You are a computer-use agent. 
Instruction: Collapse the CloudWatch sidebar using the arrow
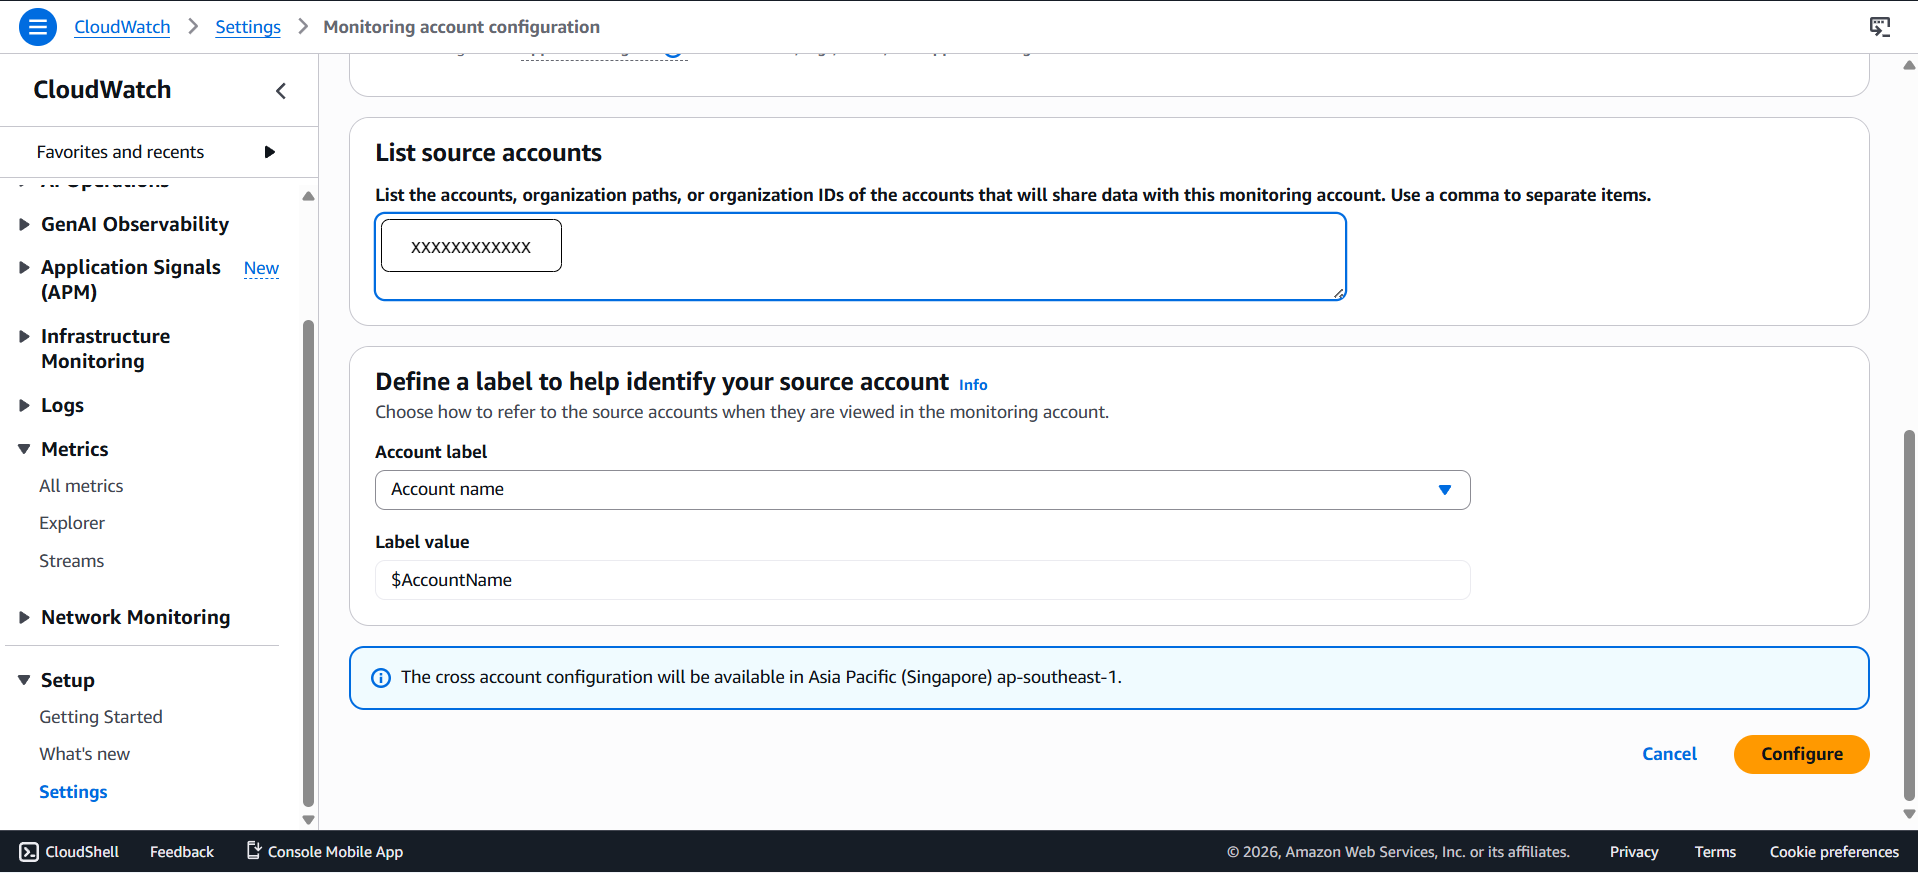pyautogui.click(x=281, y=91)
